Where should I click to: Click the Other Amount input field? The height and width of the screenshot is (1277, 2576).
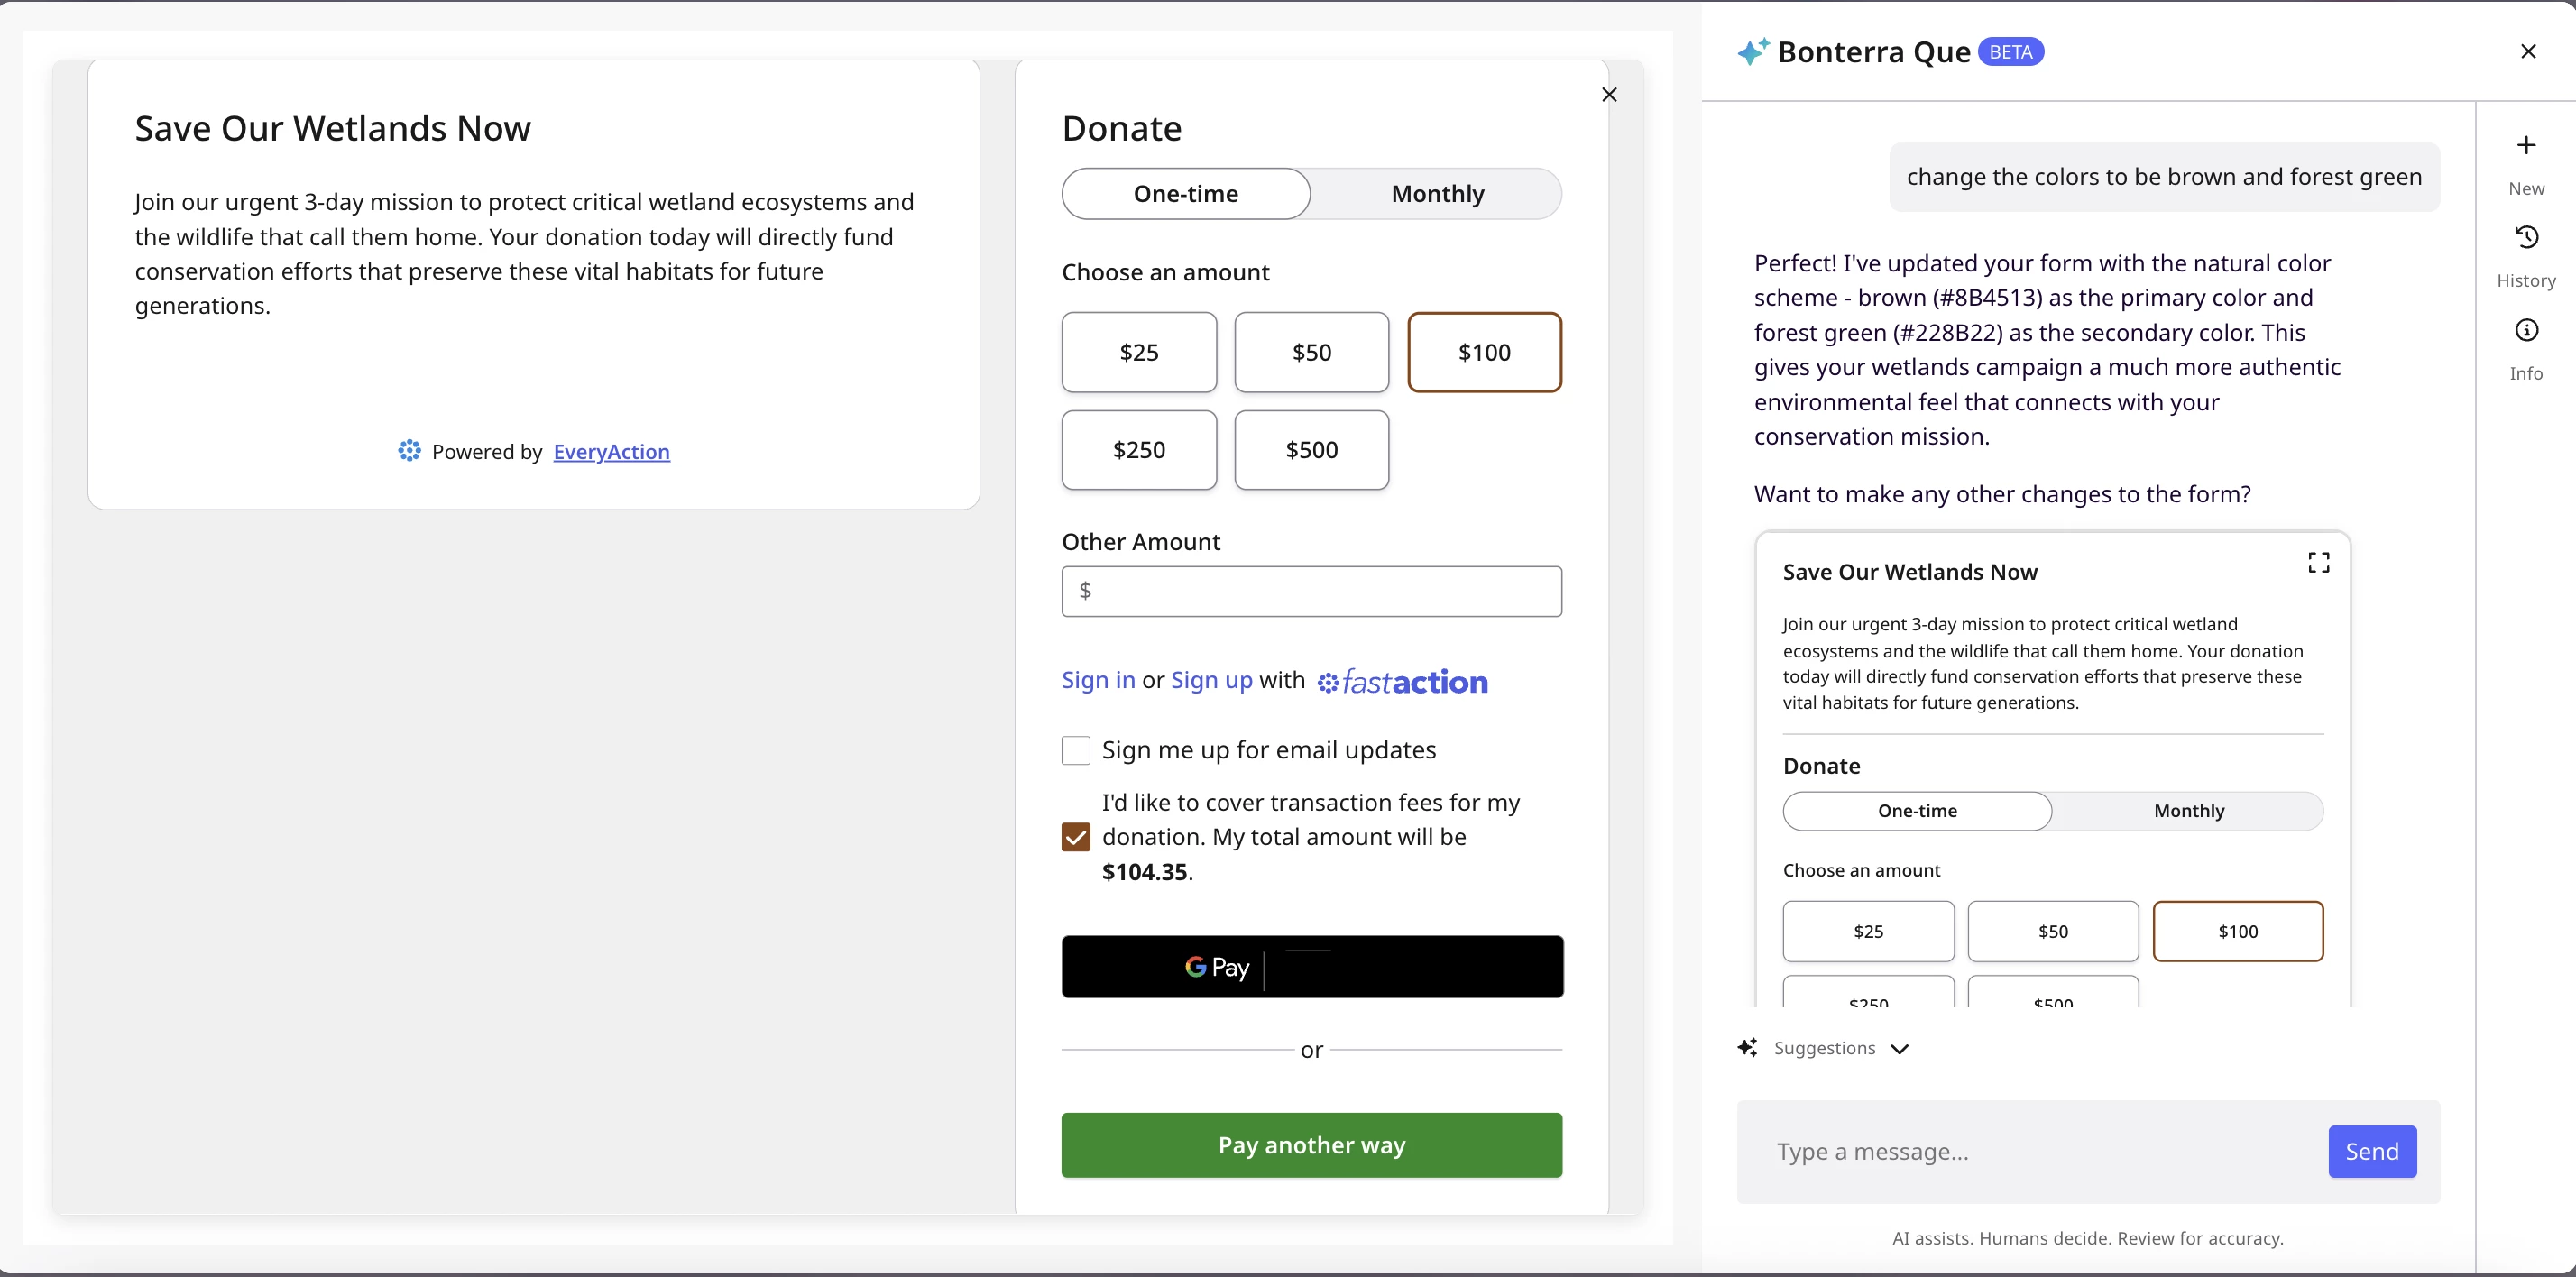(x=1311, y=592)
